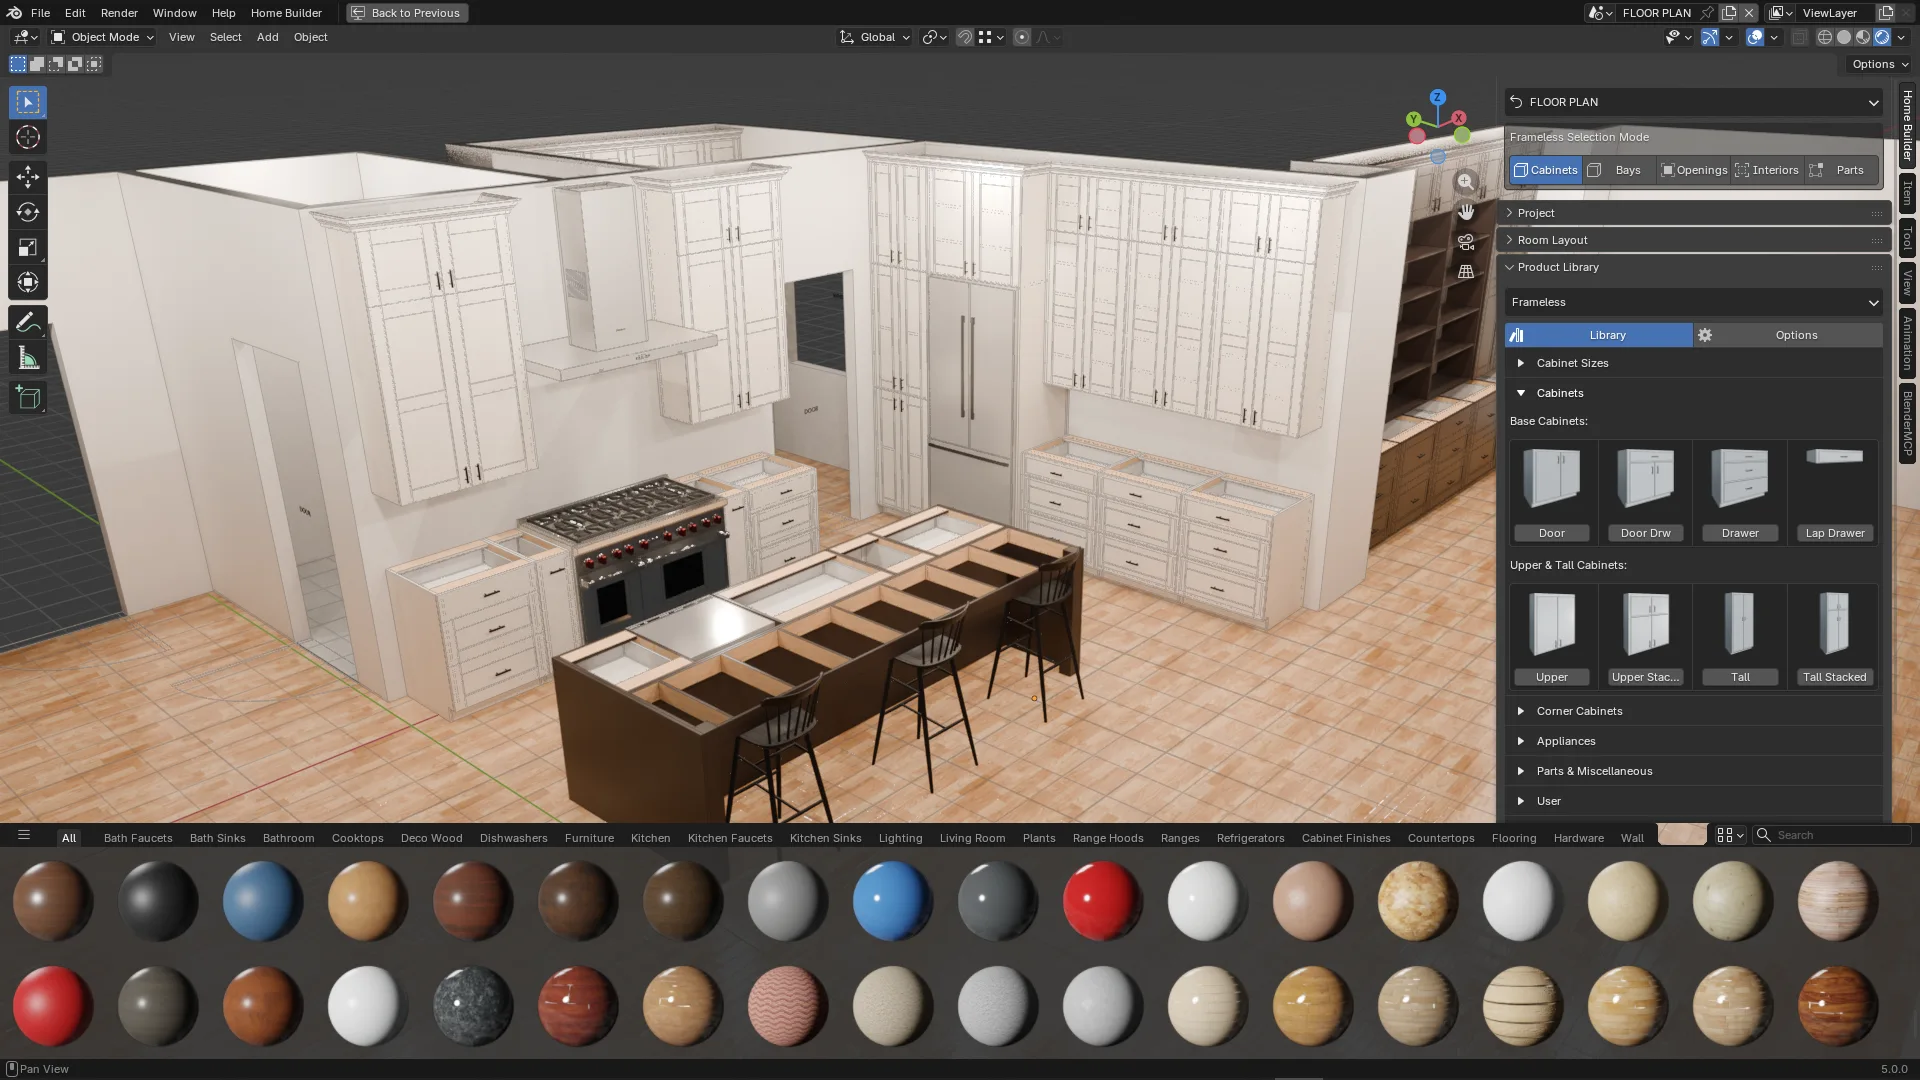Choose the Measure tool
This screenshot has height=1080, width=1920.
(x=28, y=359)
